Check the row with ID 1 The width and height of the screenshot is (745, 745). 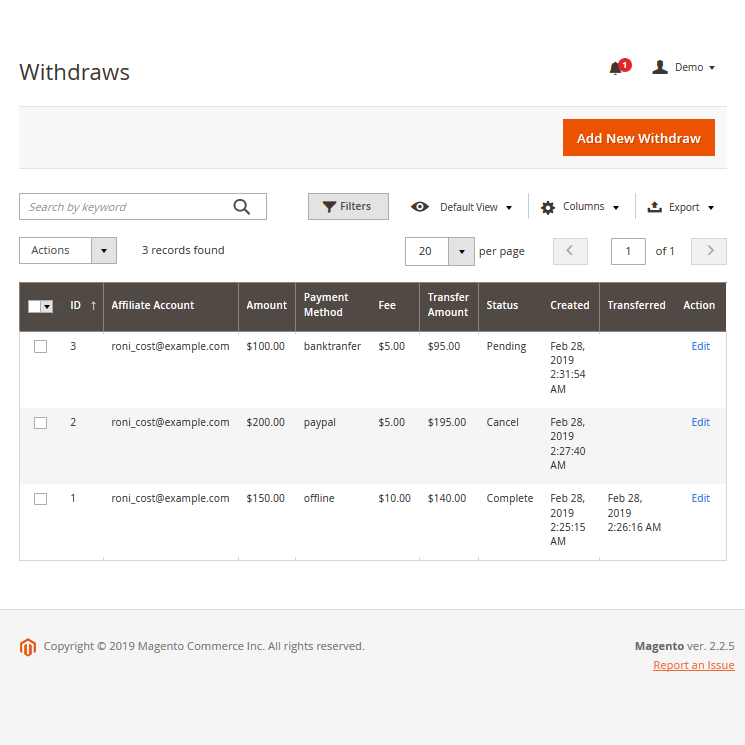[x=40, y=499]
